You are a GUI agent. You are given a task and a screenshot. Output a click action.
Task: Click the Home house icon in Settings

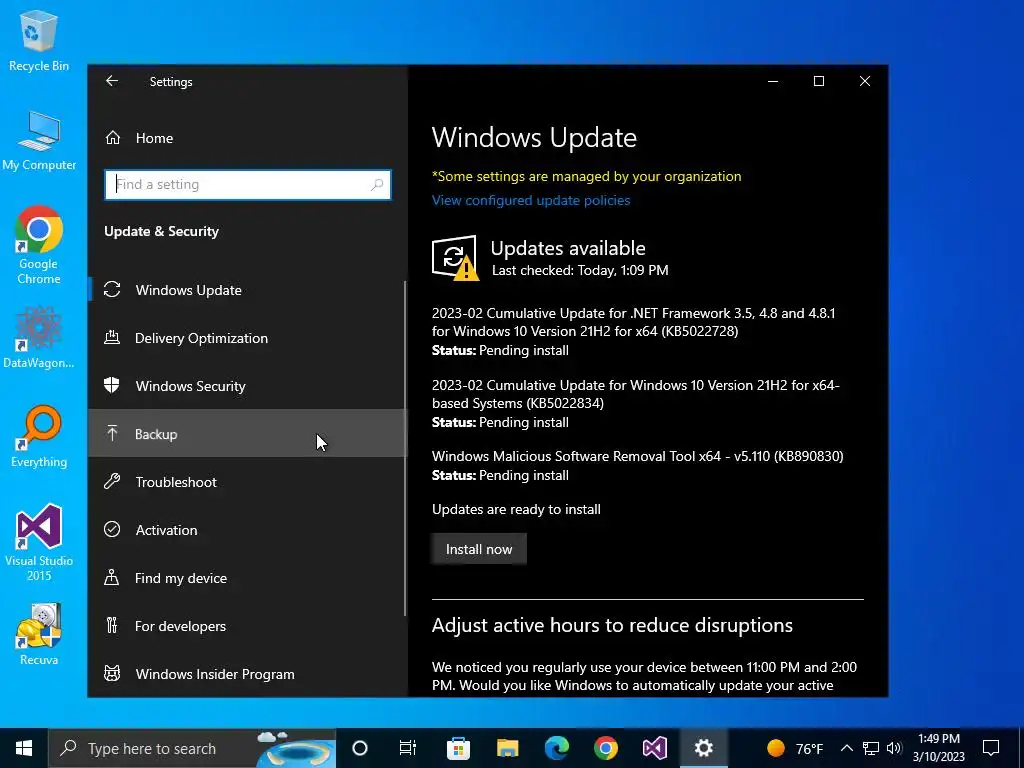click(113, 138)
